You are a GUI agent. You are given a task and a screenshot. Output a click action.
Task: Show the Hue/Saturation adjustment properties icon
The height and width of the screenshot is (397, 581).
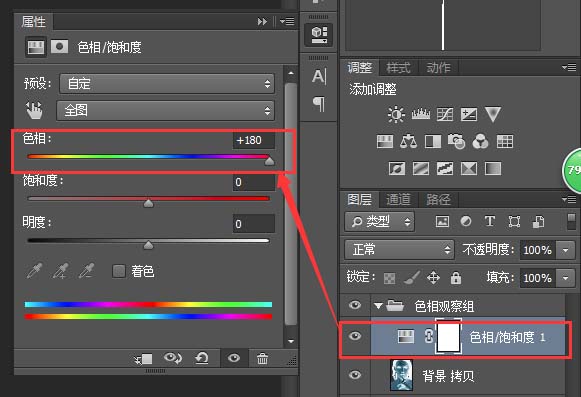36,47
